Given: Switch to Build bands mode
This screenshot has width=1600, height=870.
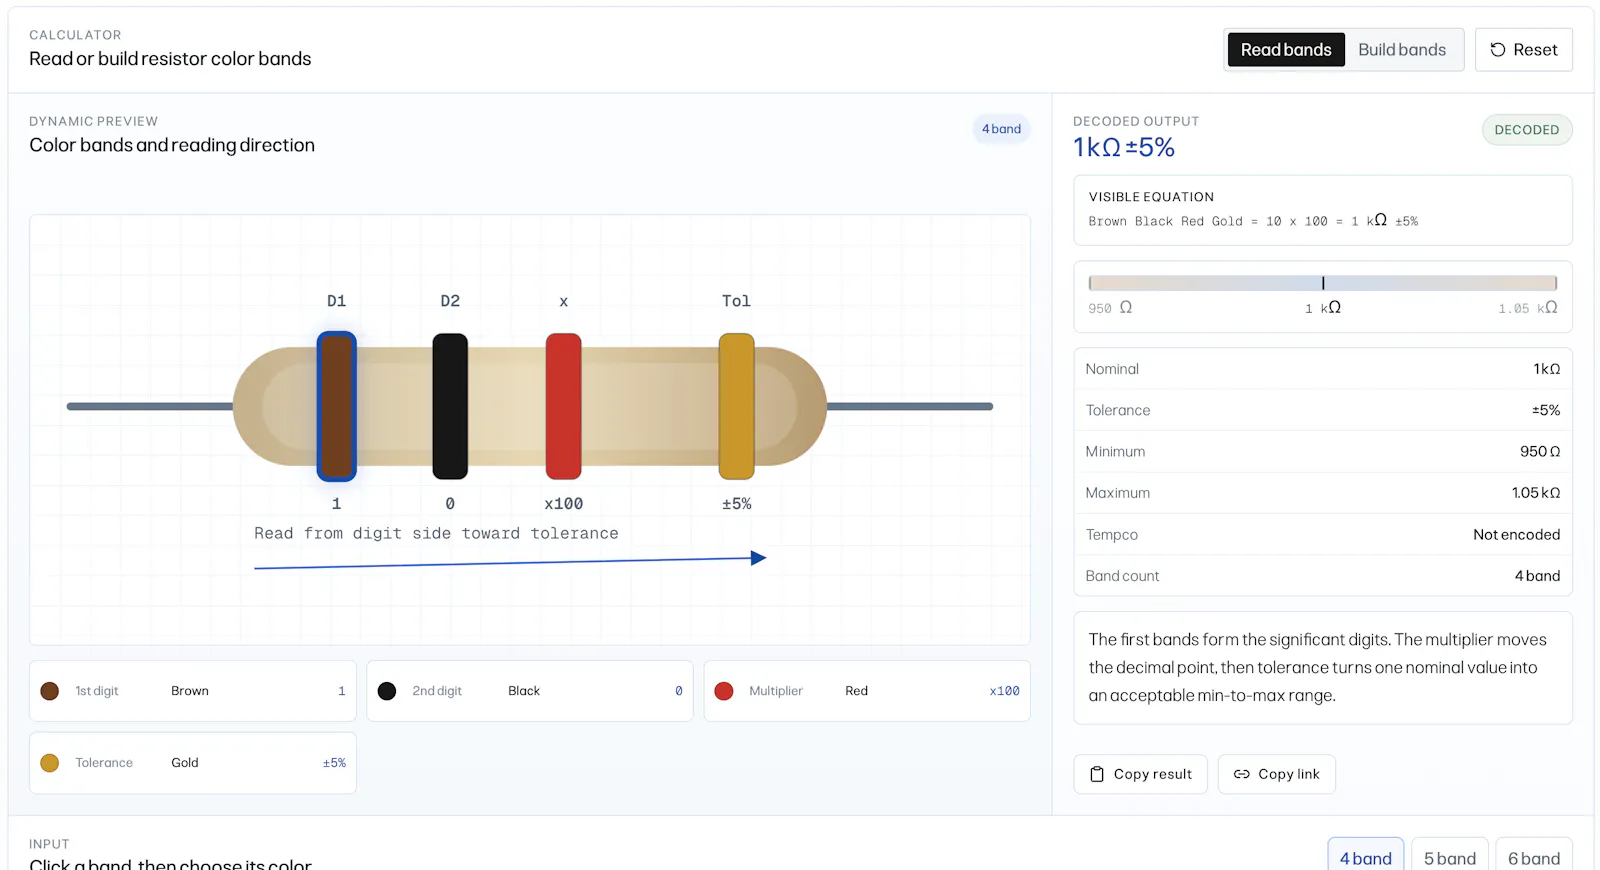Looking at the screenshot, I should [1402, 50].
